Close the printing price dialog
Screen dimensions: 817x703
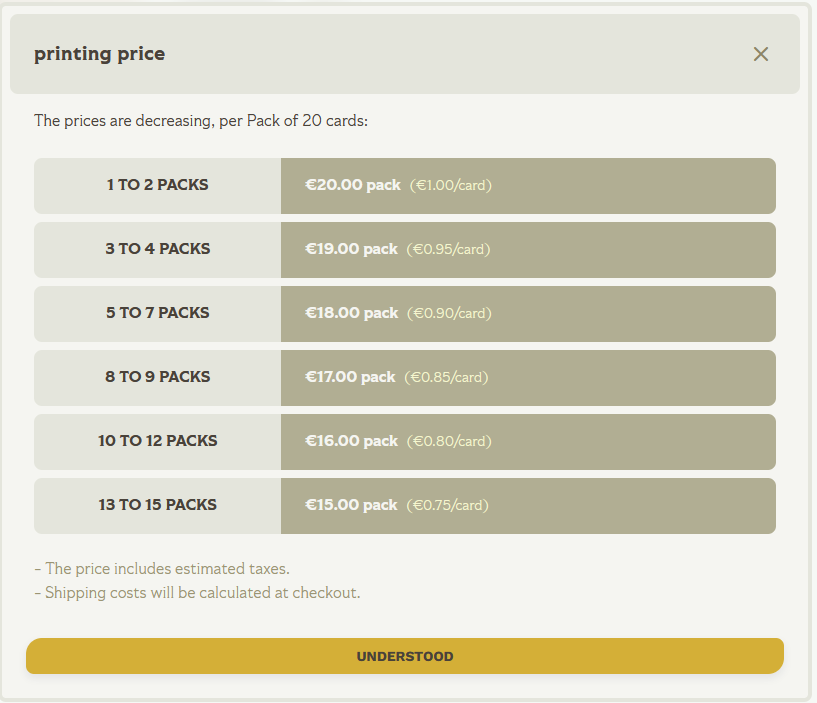[761, 54]
